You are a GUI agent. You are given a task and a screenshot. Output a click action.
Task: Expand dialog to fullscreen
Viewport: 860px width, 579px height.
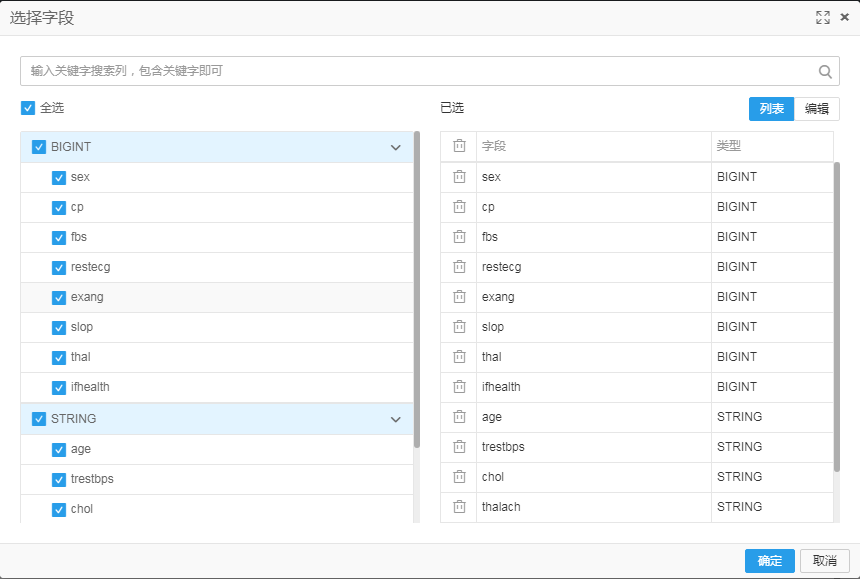pyautogui.click(x=823, y=18)
